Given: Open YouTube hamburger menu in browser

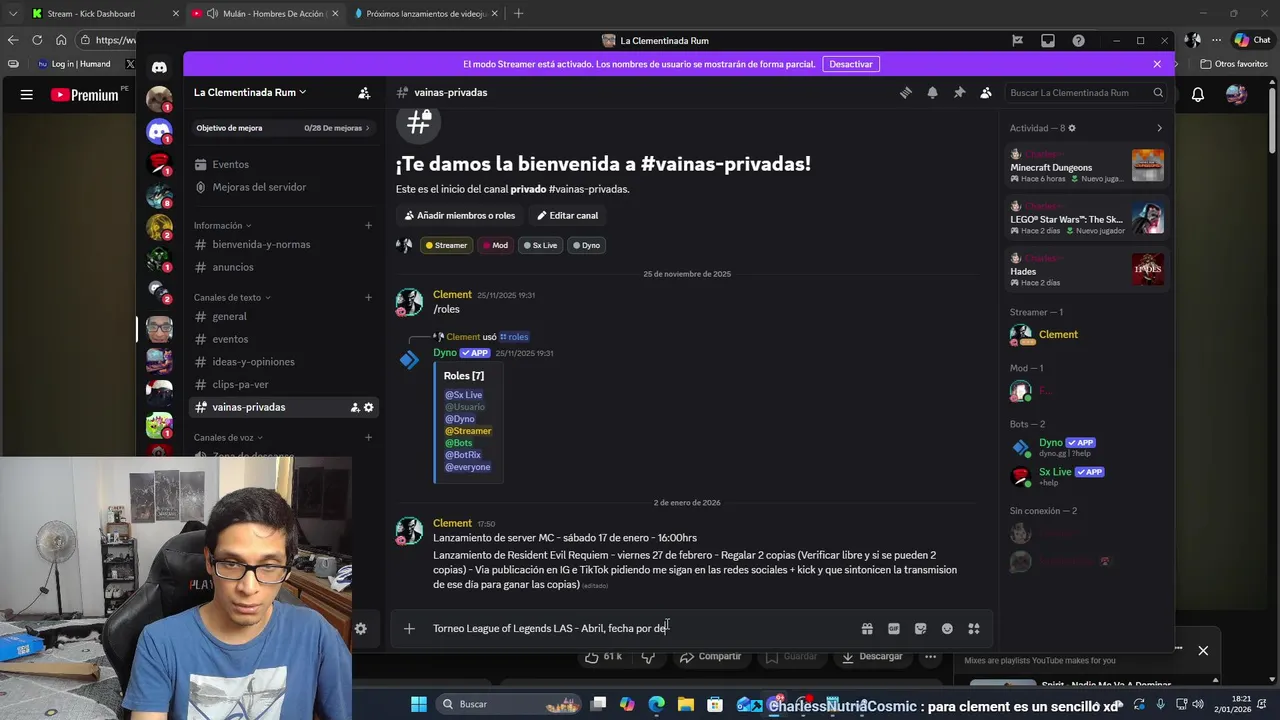Looking at the screenshot, I should (27, 95).
